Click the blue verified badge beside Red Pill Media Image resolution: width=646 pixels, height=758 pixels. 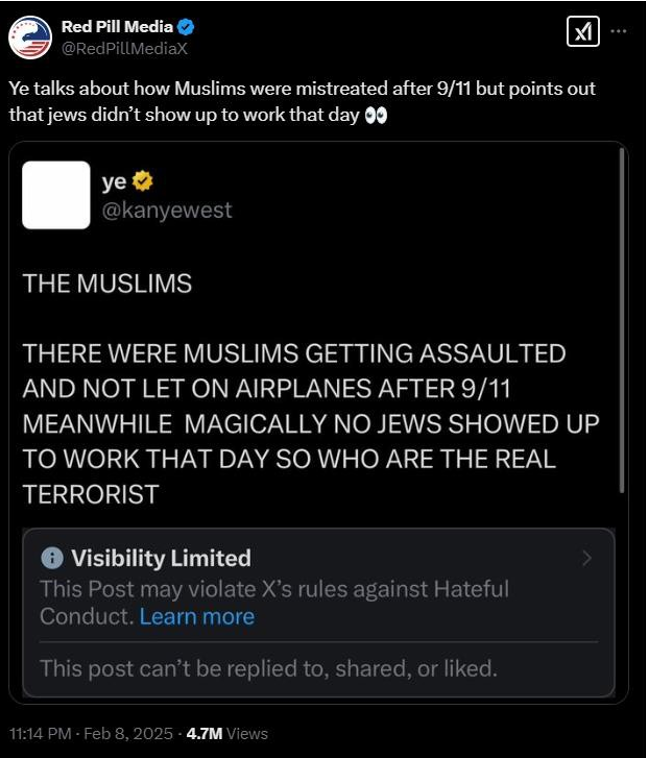pos(185,26)
